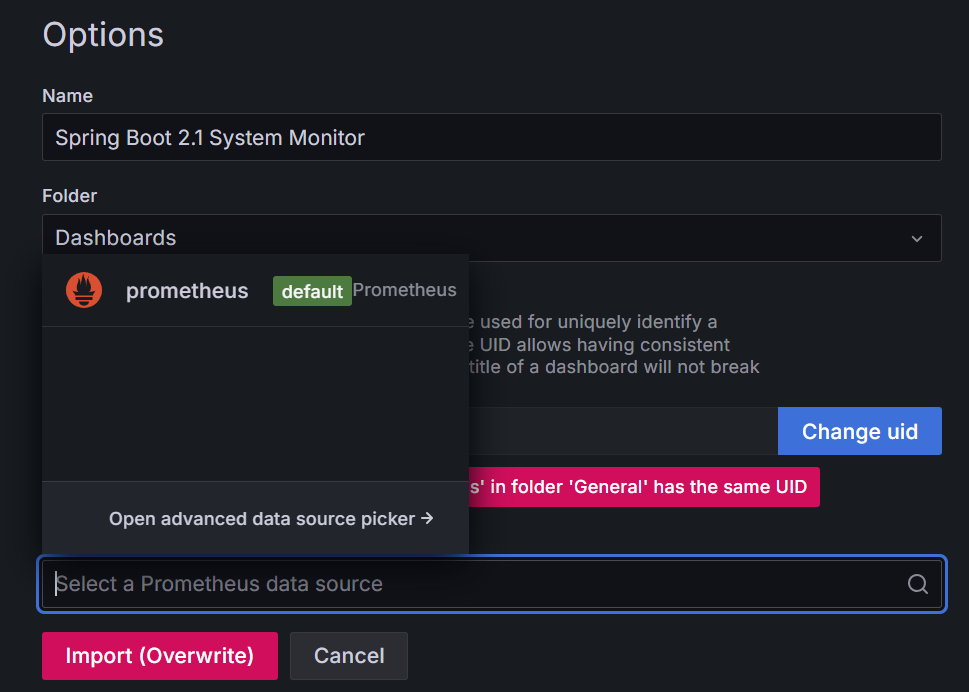
Task: Focus the Name field with Spring Boot text
Action: [492, 137]
